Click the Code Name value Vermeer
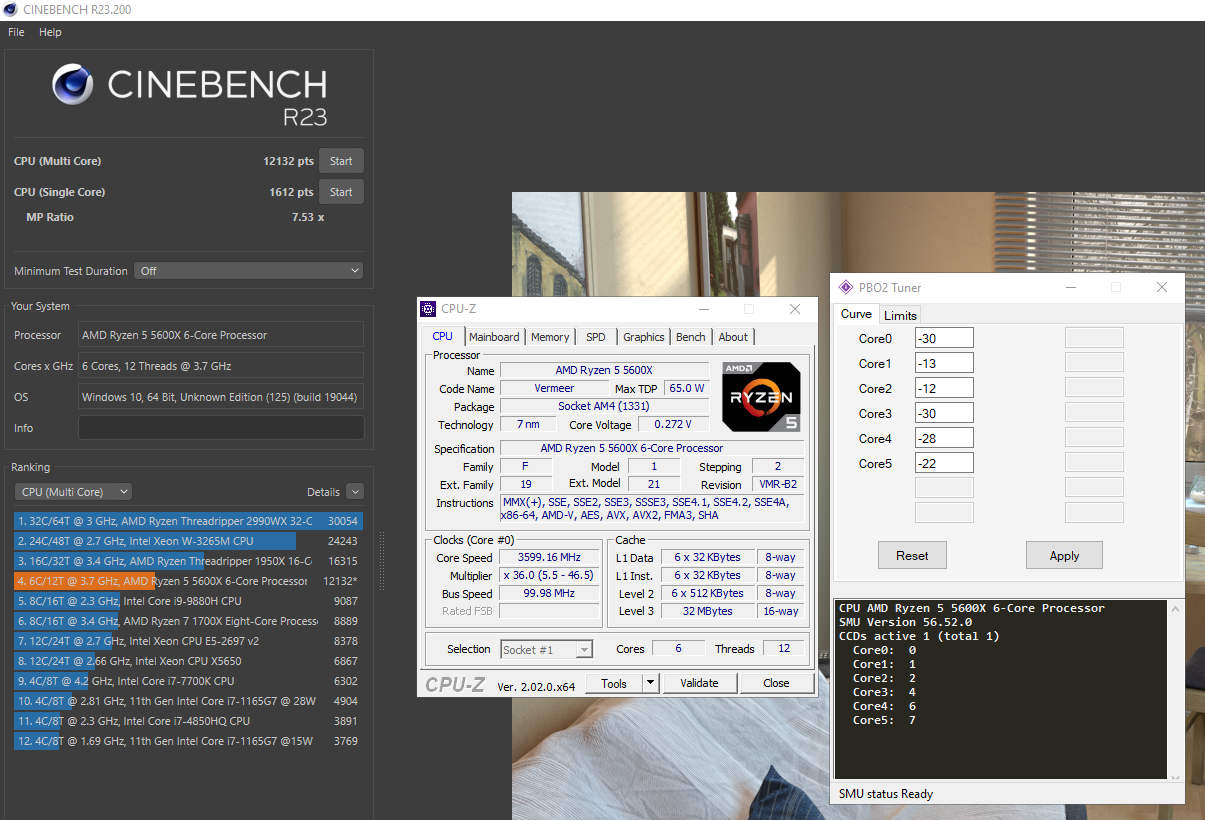The height and width of the screenshot is (820, 1205). pyautogui.click(x=553, y=388)
